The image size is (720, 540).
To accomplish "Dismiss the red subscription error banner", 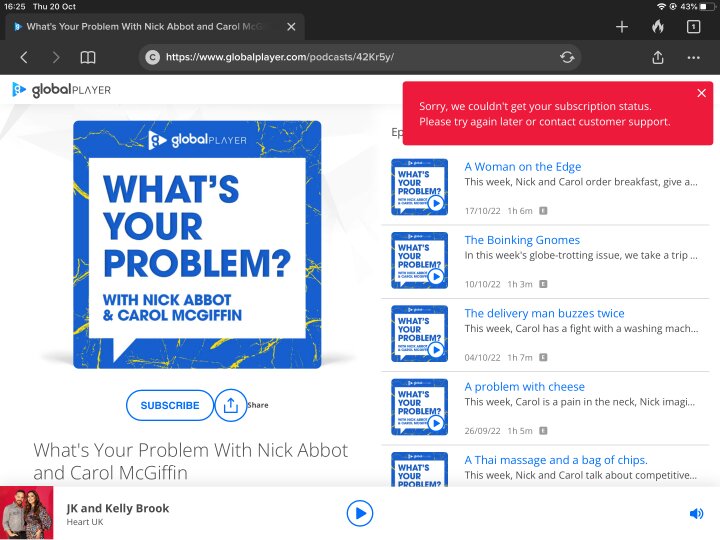I will pos(701,93).
